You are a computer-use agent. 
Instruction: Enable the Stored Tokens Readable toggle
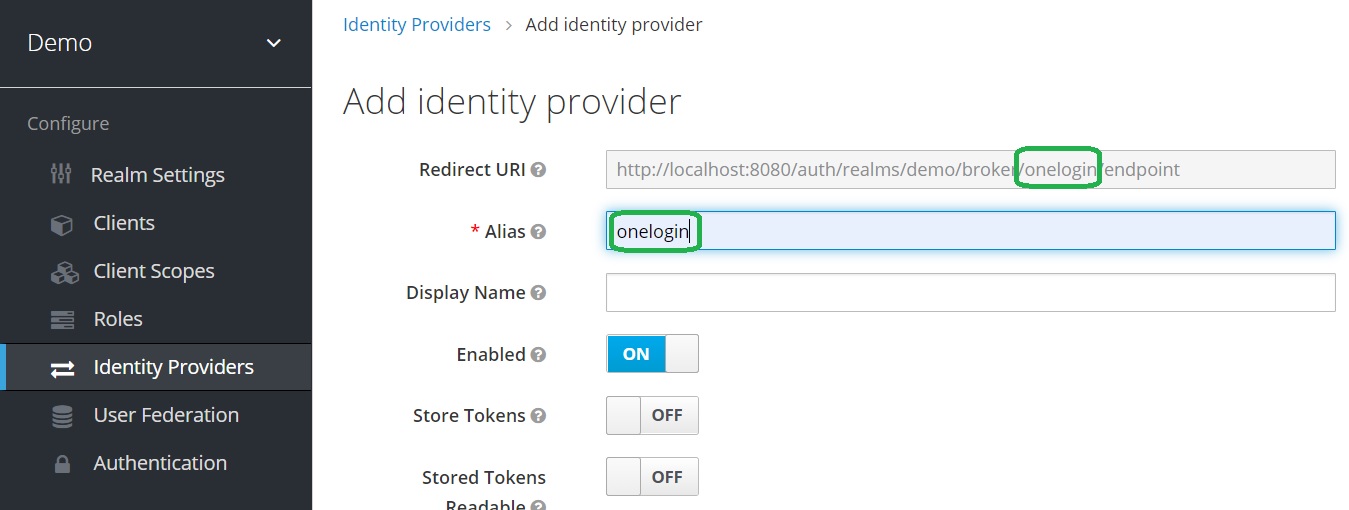652,477
